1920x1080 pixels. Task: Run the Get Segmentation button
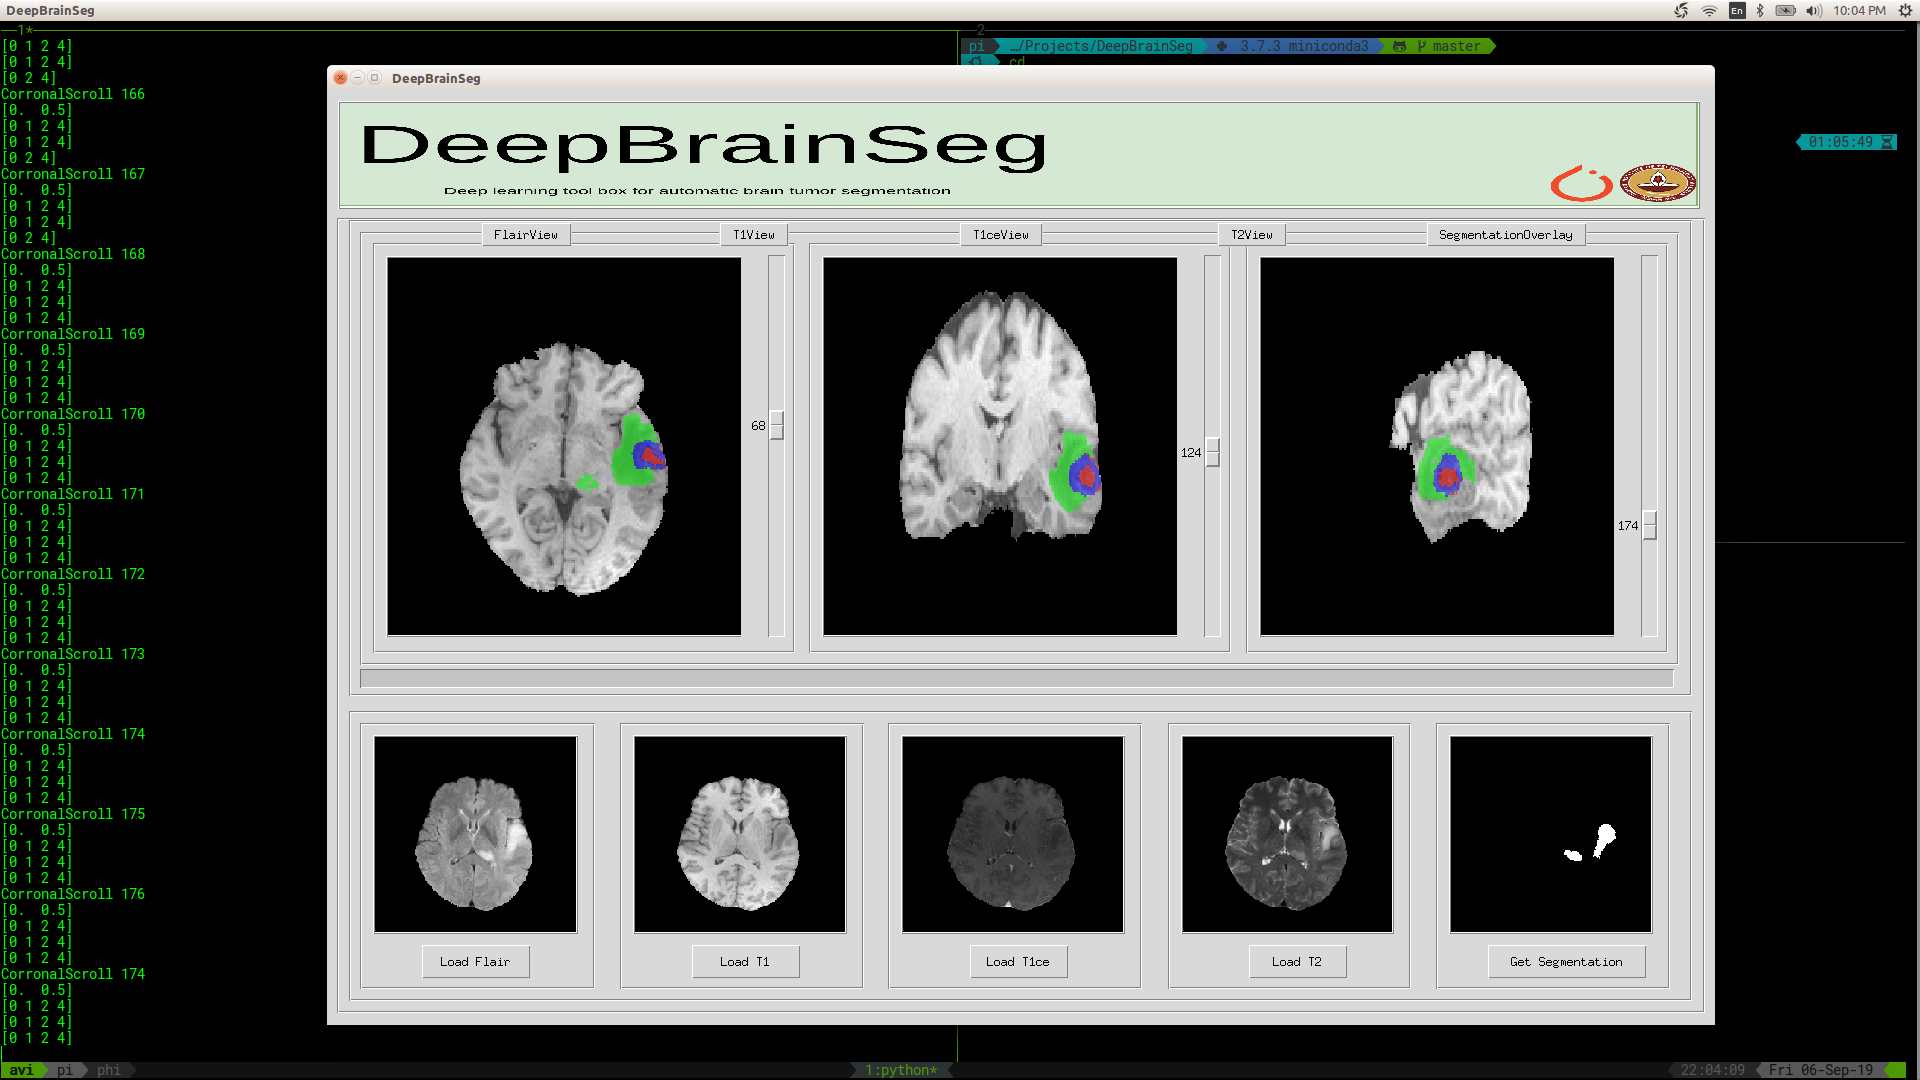(x=1565, y=962)
